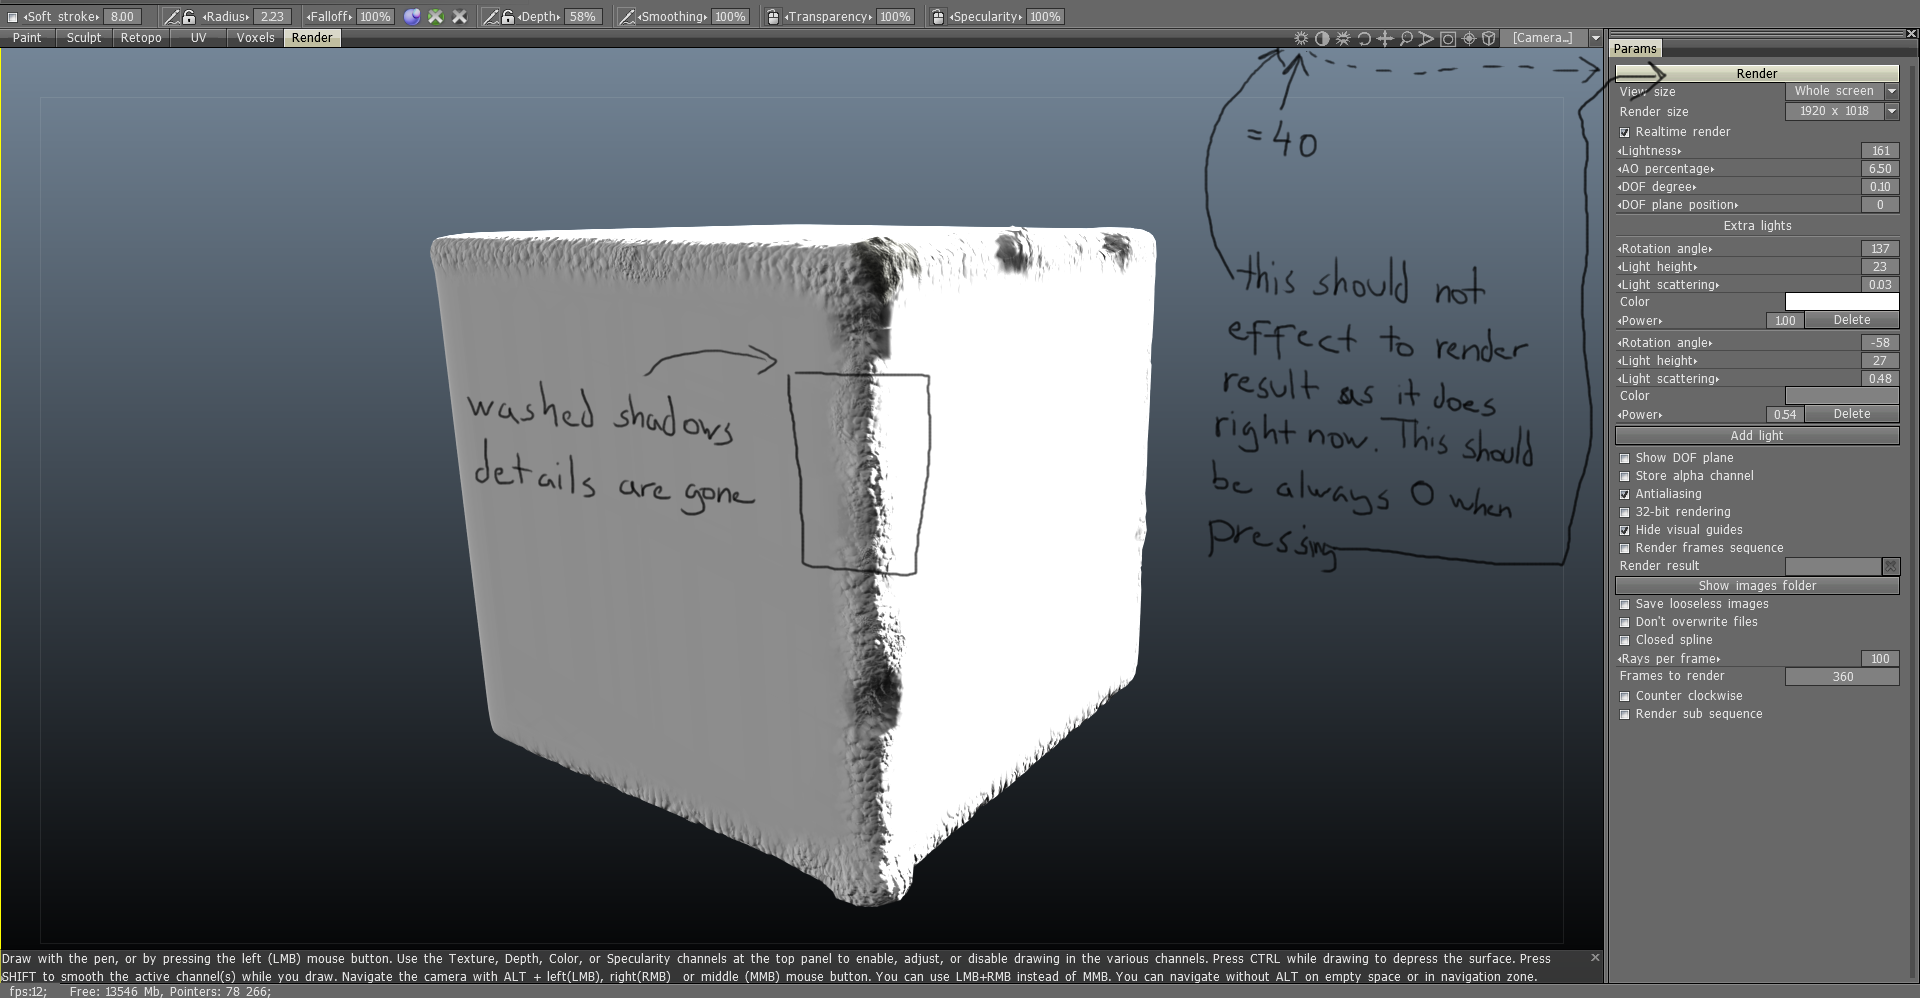Viewport: 1920px width, 998px height.
Task: Click the sun lighting icon in viewport toolbar
Action: tap(1301, 38)
